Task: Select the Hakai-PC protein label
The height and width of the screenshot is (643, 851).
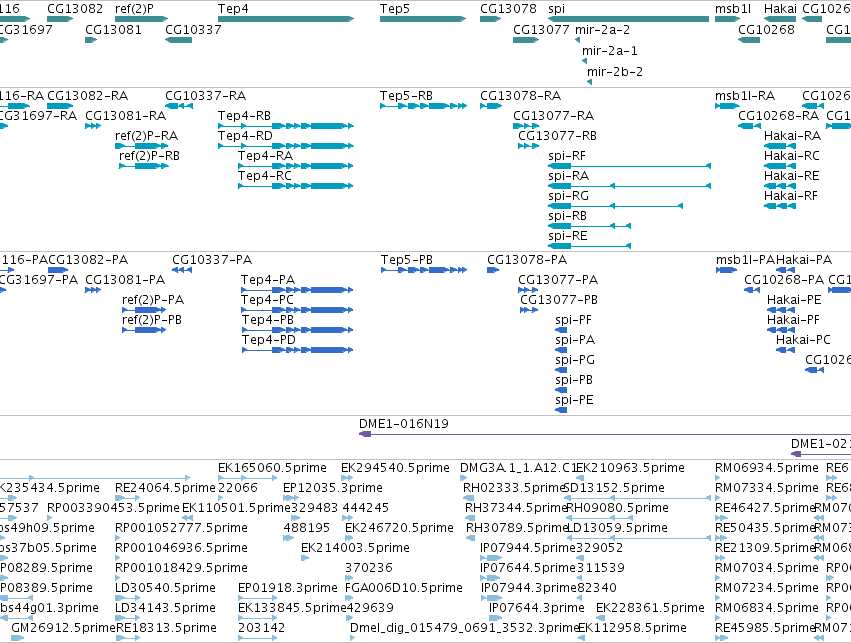Action: (x=803, y=340)
